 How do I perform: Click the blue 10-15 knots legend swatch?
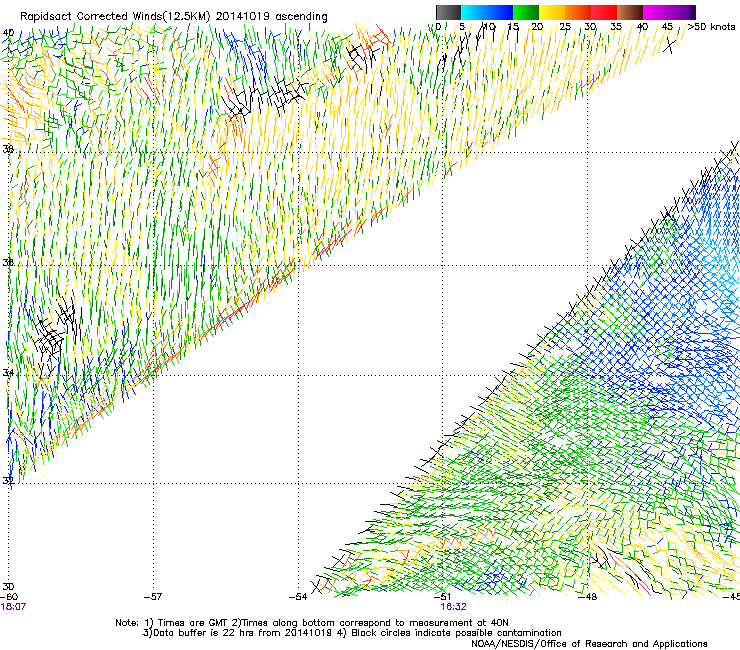[500, 12]
